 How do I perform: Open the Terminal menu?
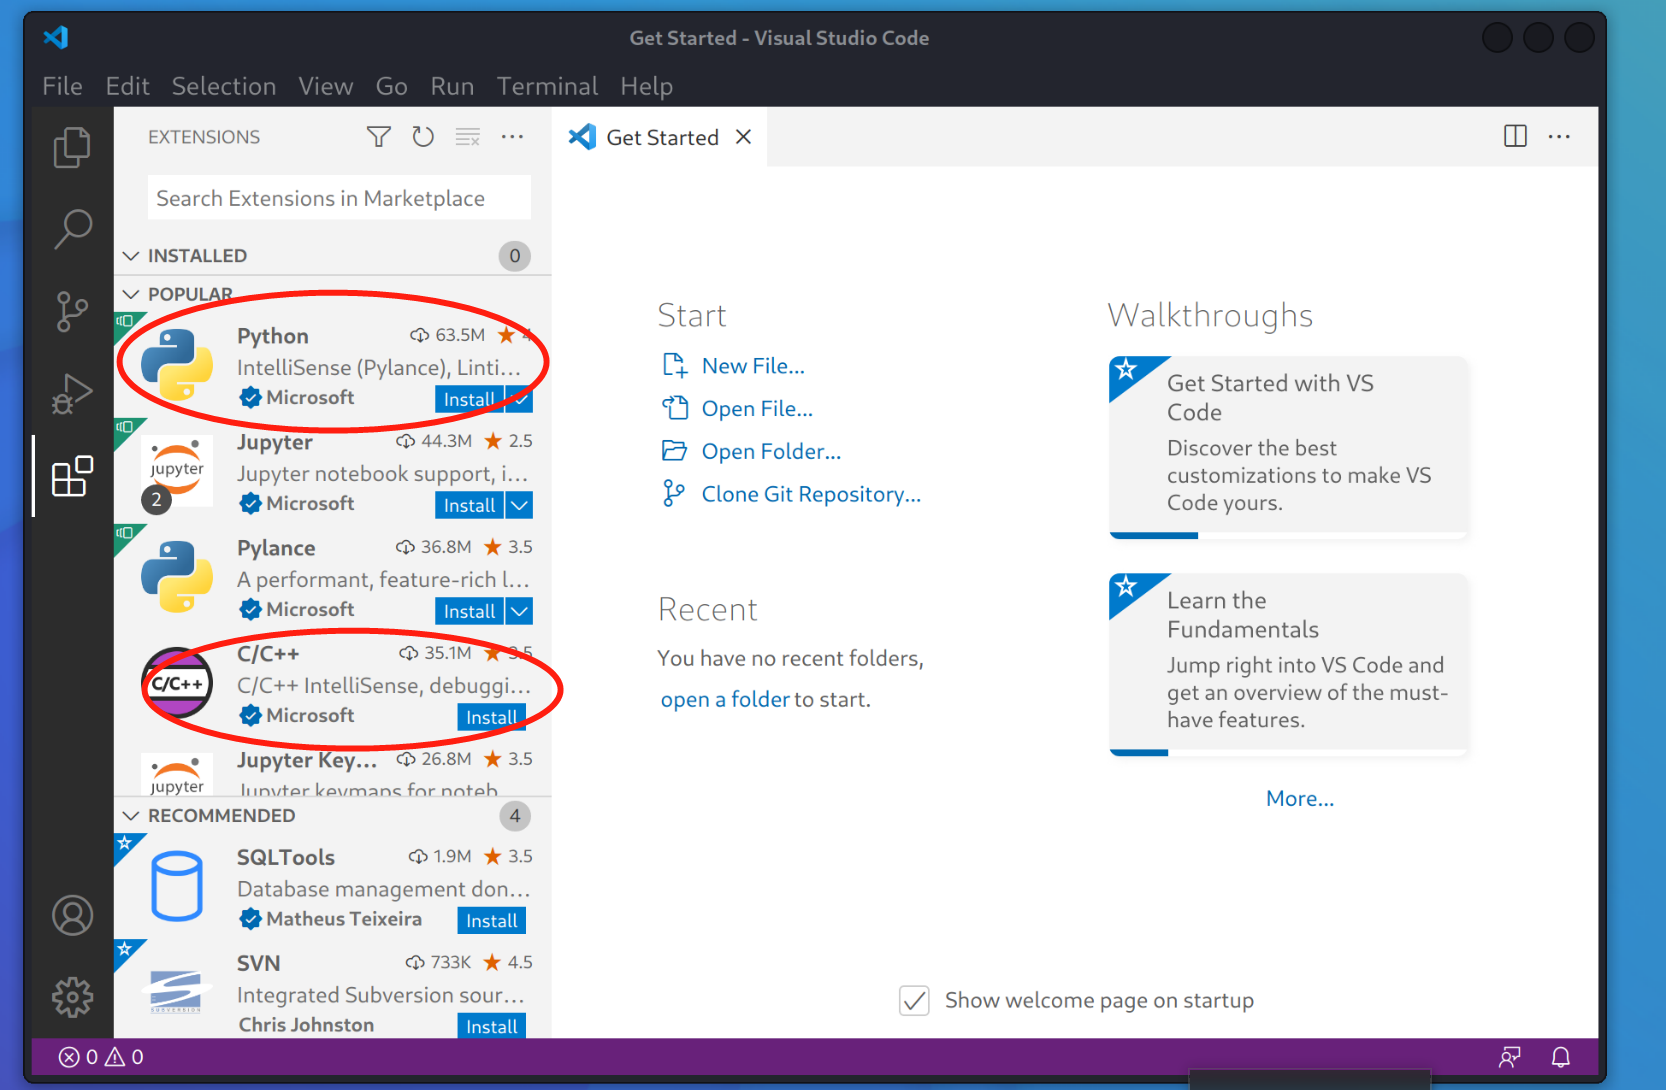tap(547, 86)
